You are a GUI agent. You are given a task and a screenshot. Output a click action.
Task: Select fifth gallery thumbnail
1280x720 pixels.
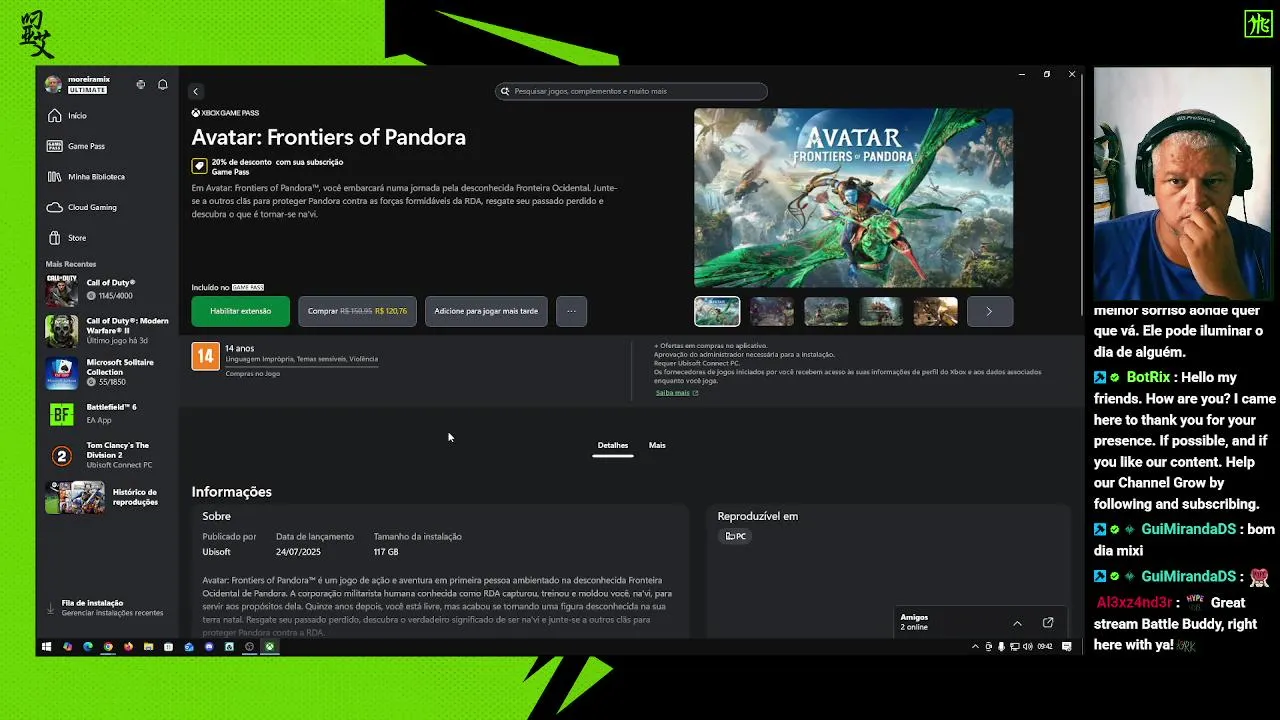935,312
